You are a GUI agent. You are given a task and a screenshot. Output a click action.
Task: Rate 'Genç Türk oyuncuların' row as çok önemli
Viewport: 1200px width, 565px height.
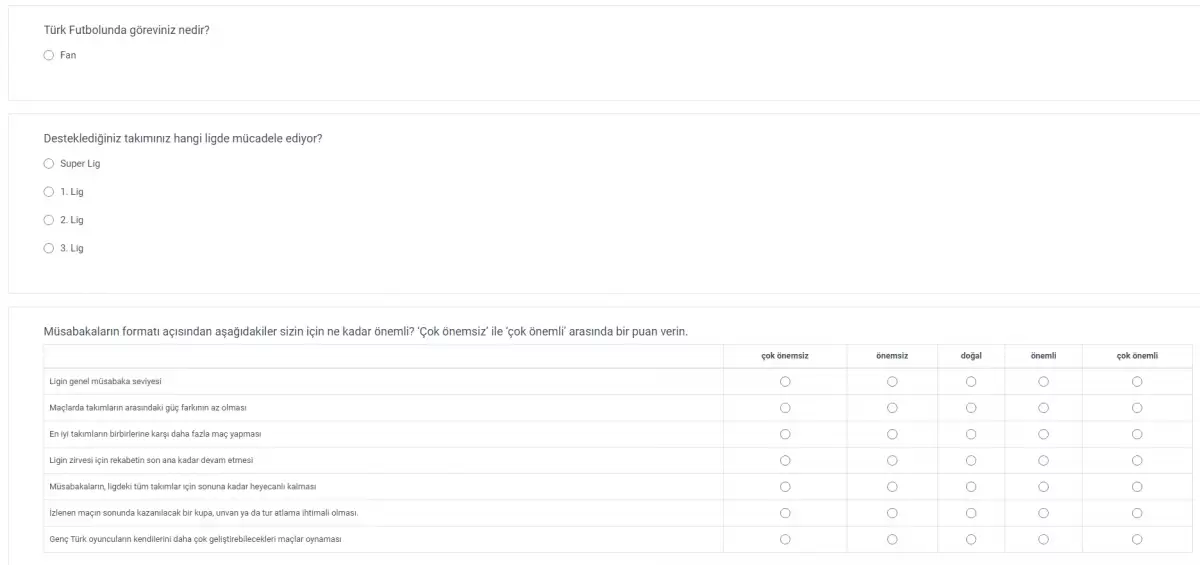click(1137, 539)
